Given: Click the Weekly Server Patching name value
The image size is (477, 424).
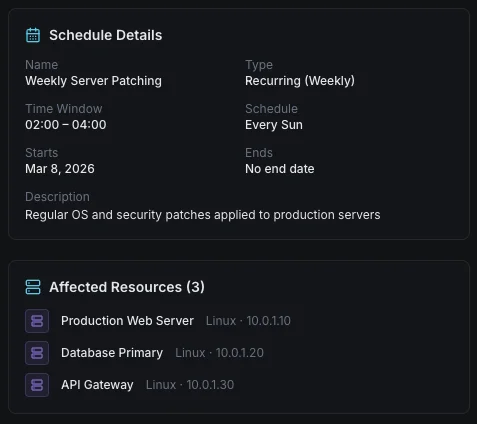Looking at the screenshot, I should coord(93,81).
